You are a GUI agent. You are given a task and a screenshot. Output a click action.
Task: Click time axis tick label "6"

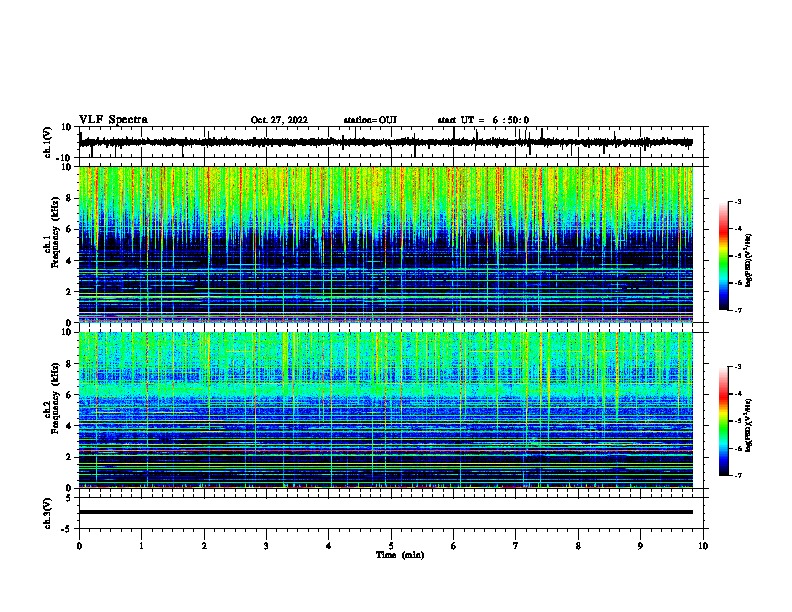(454, 546)
